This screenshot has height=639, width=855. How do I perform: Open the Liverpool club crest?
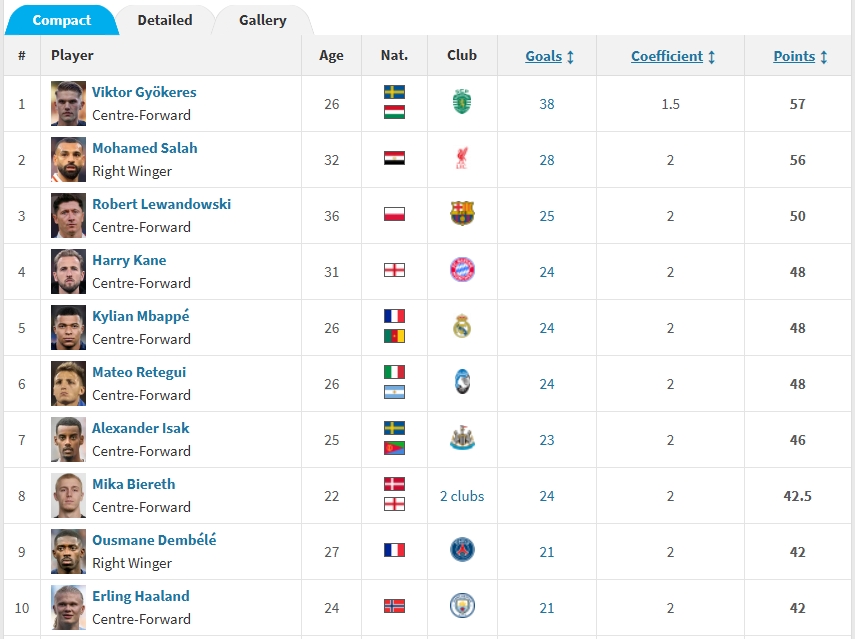click(x=462, y=158)
